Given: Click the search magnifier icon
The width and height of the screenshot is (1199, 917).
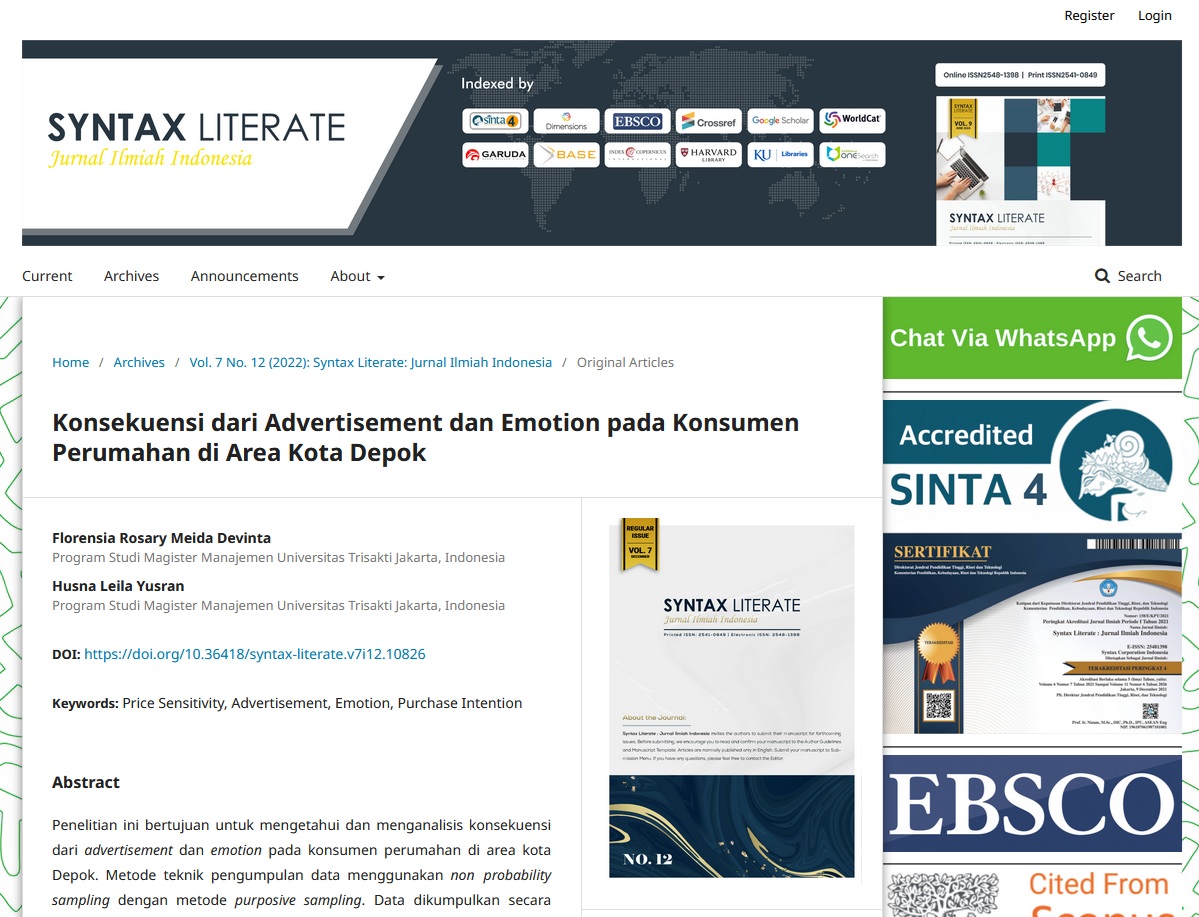Looking at the screenshot, I should tap(1102, 276).
